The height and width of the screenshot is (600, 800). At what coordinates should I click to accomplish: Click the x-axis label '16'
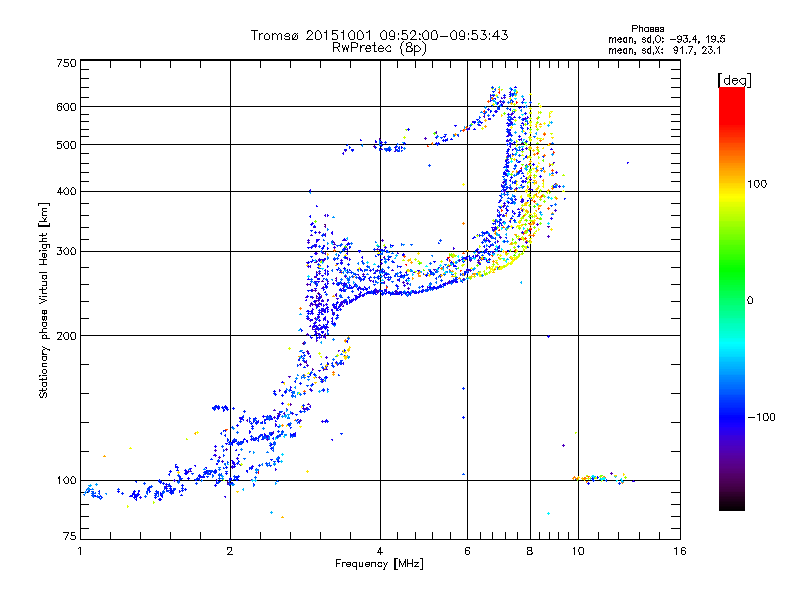point(680,551)
